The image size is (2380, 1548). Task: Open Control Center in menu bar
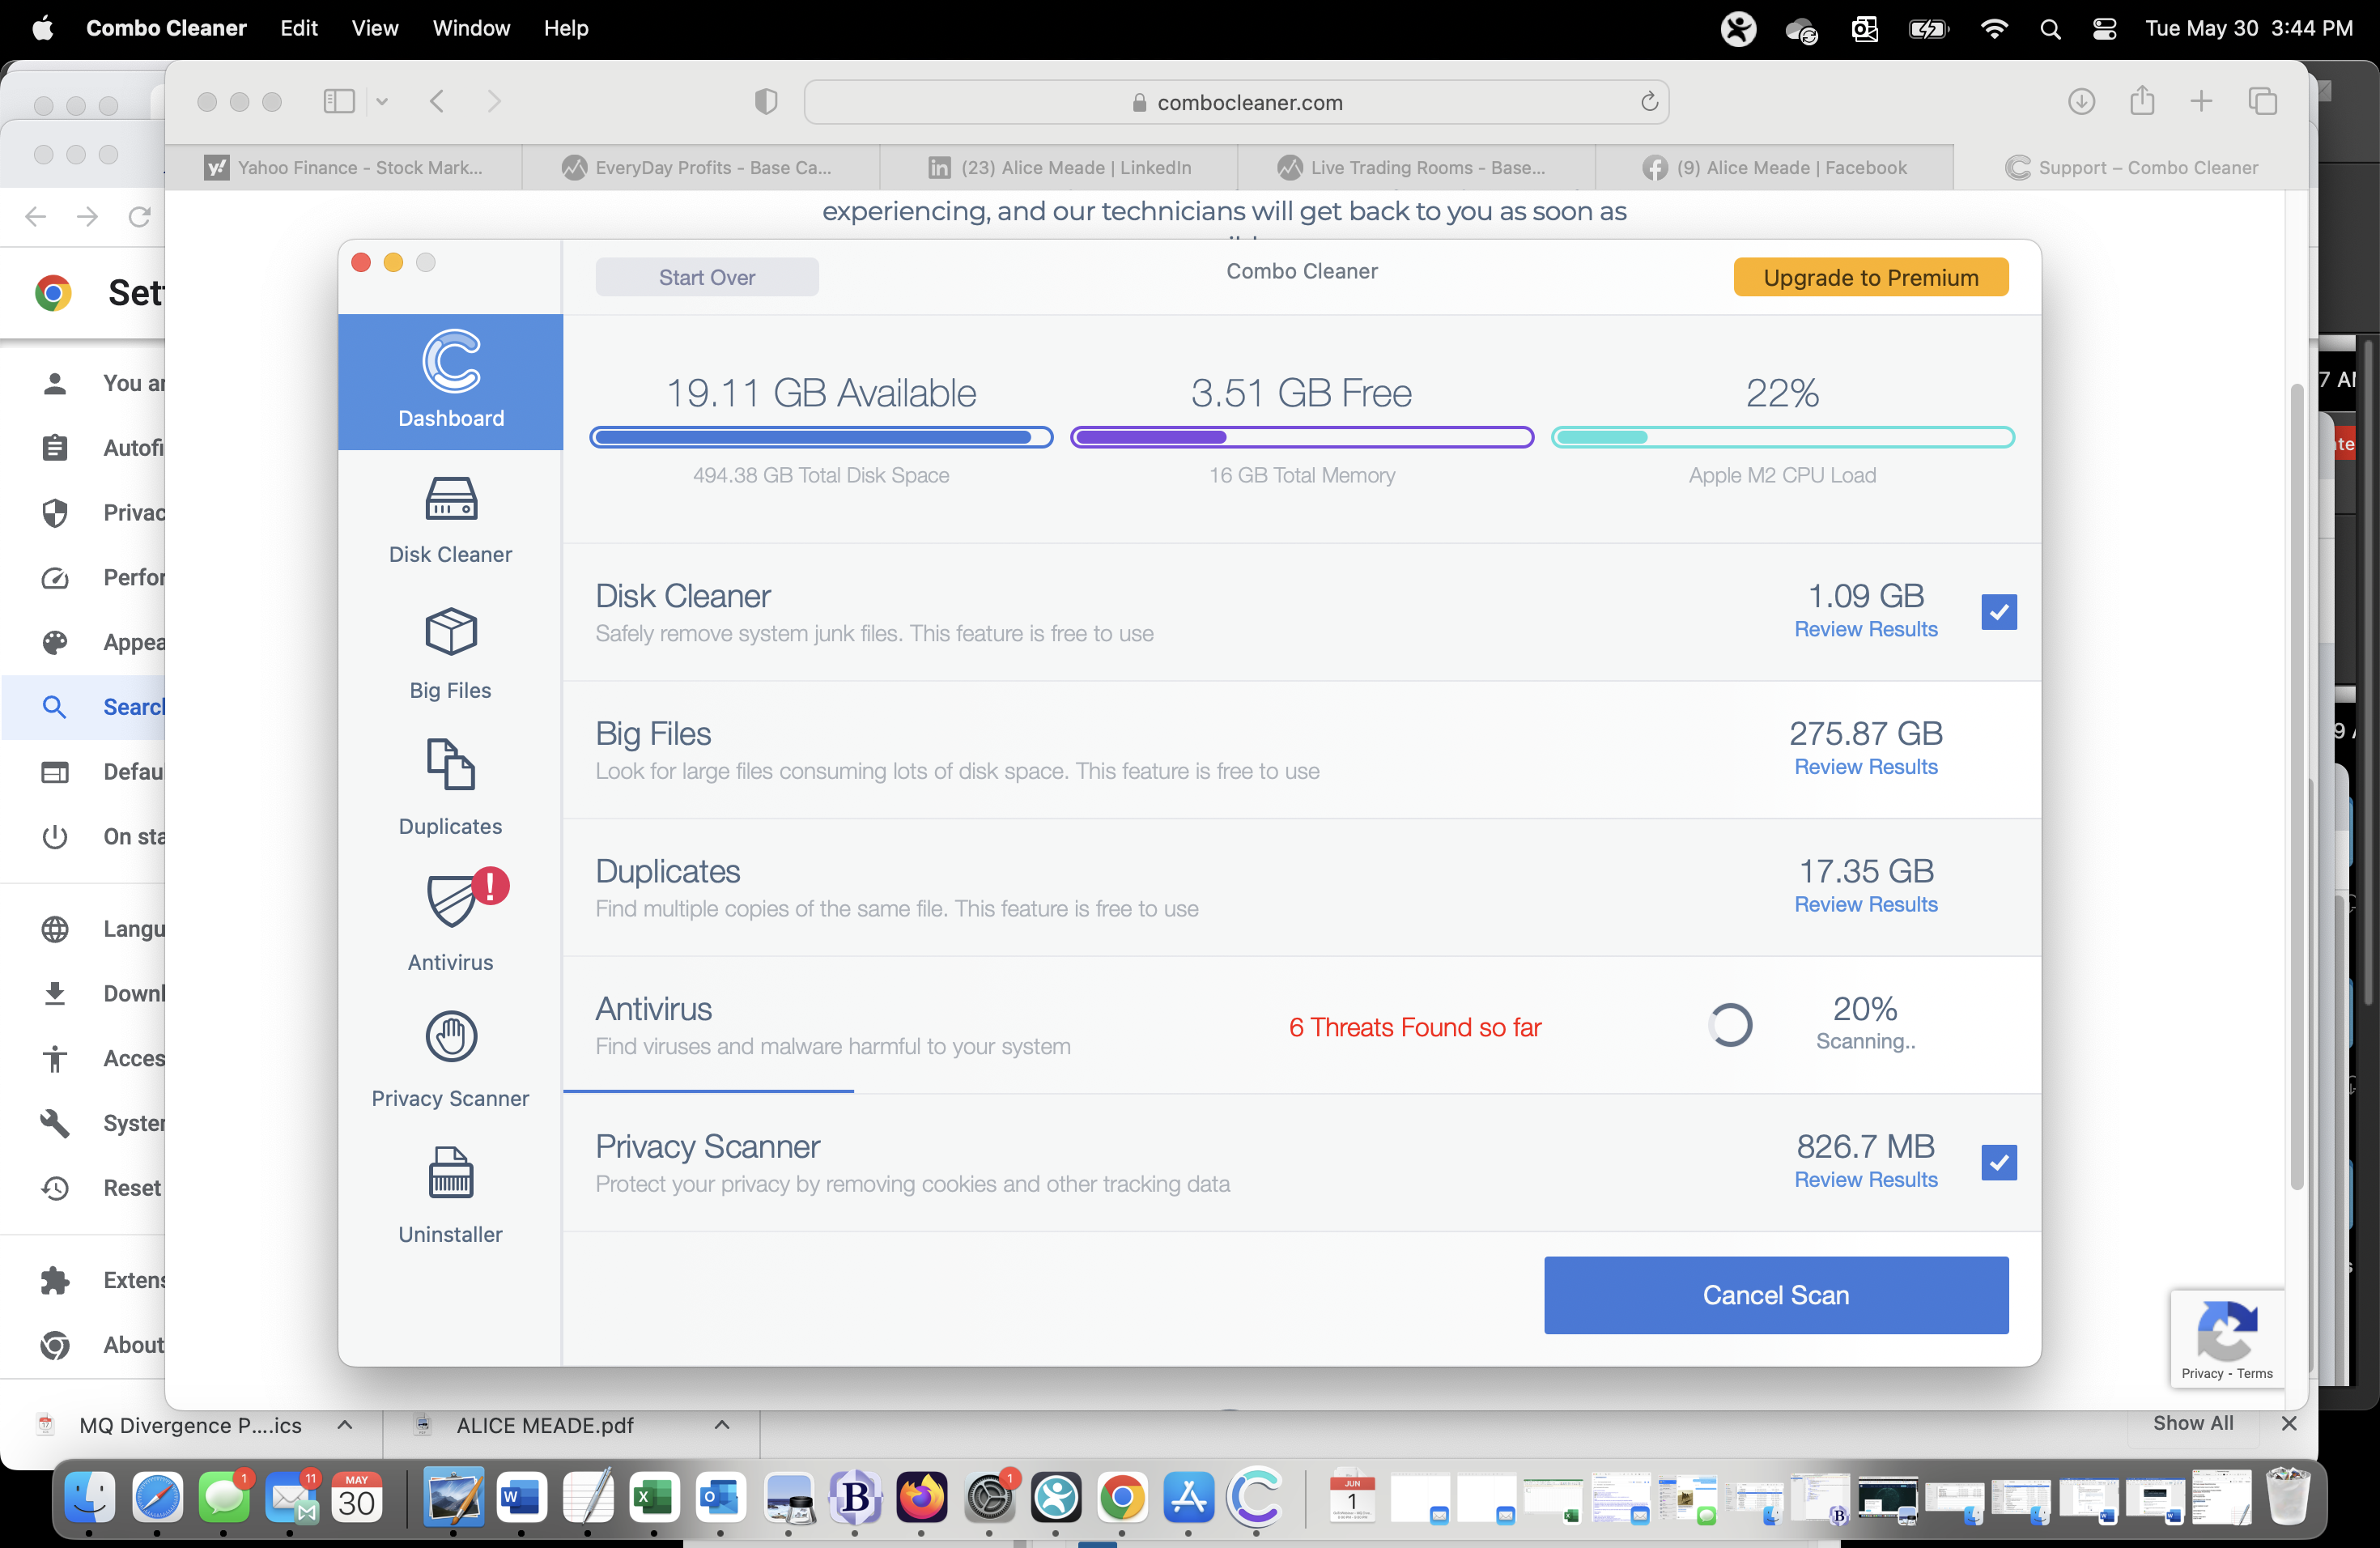pos(2104,29)
